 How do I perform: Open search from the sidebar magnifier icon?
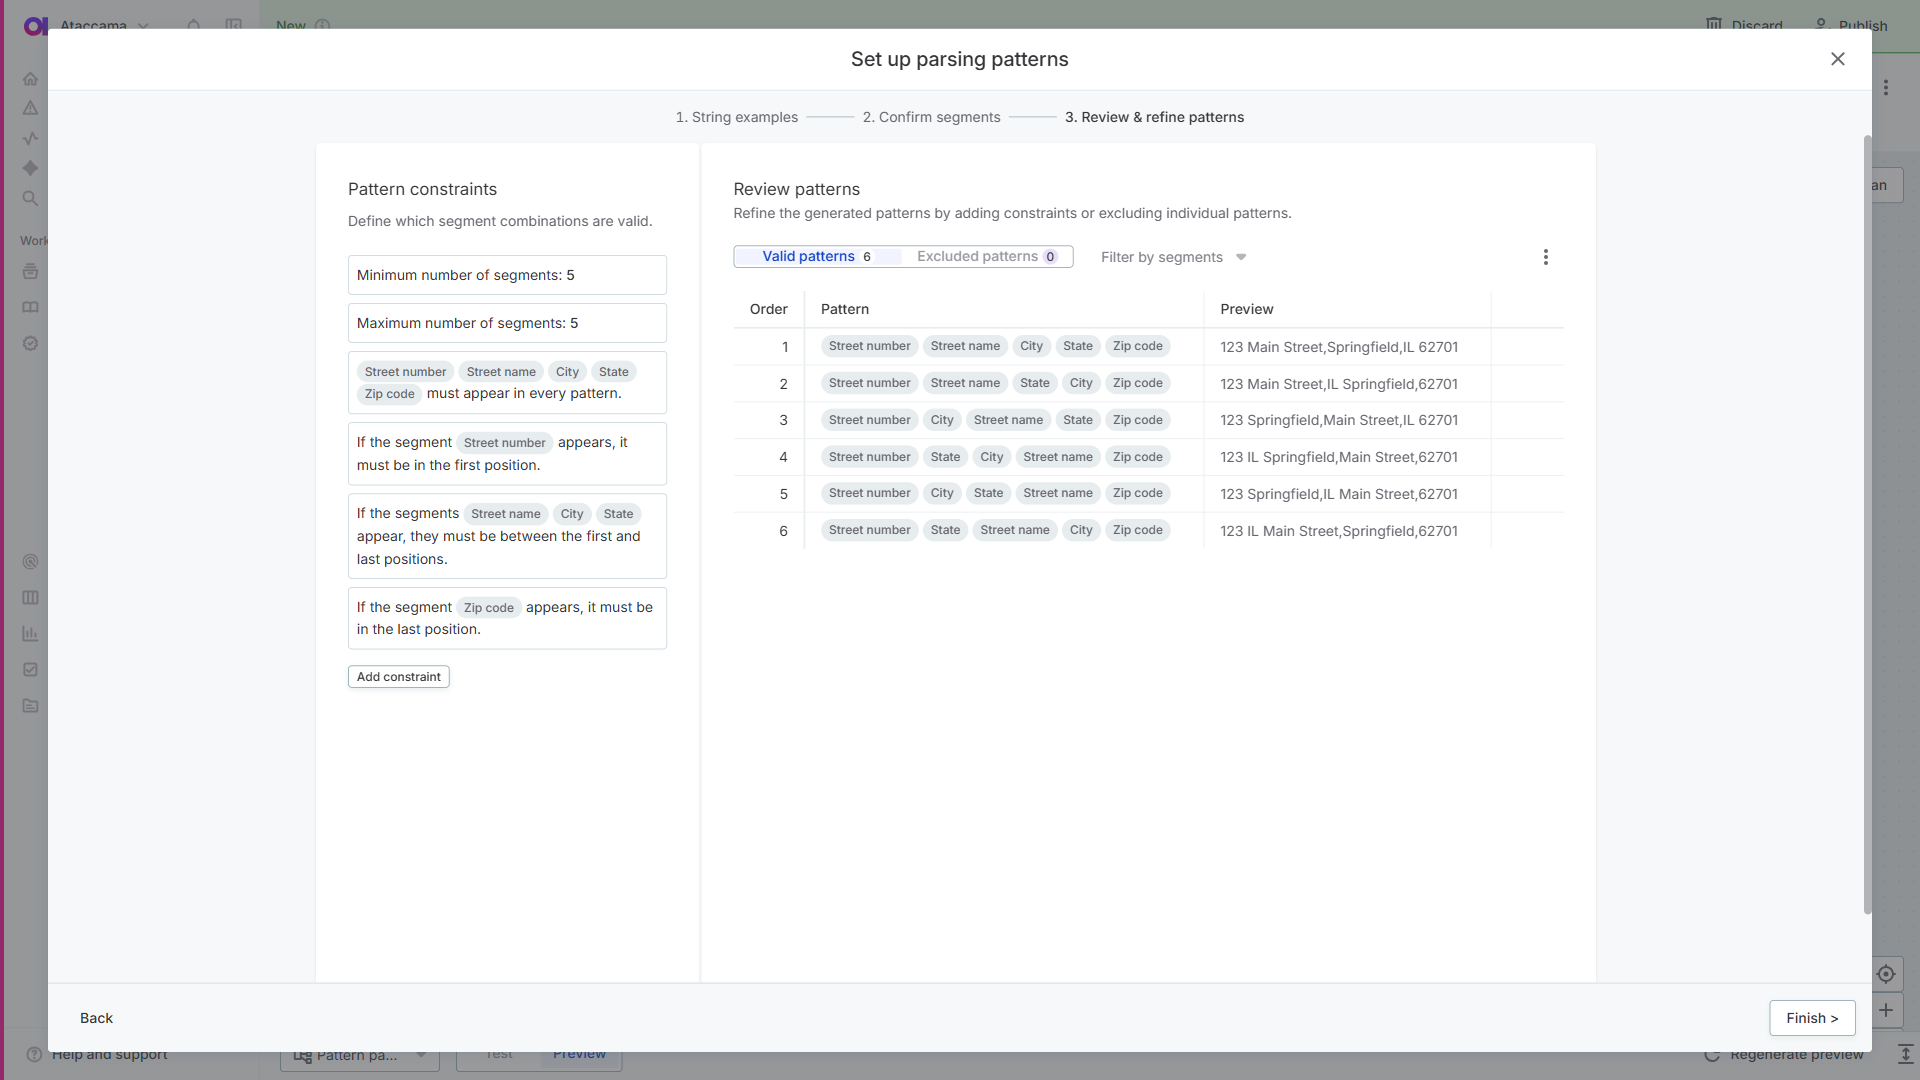point(31,199)
